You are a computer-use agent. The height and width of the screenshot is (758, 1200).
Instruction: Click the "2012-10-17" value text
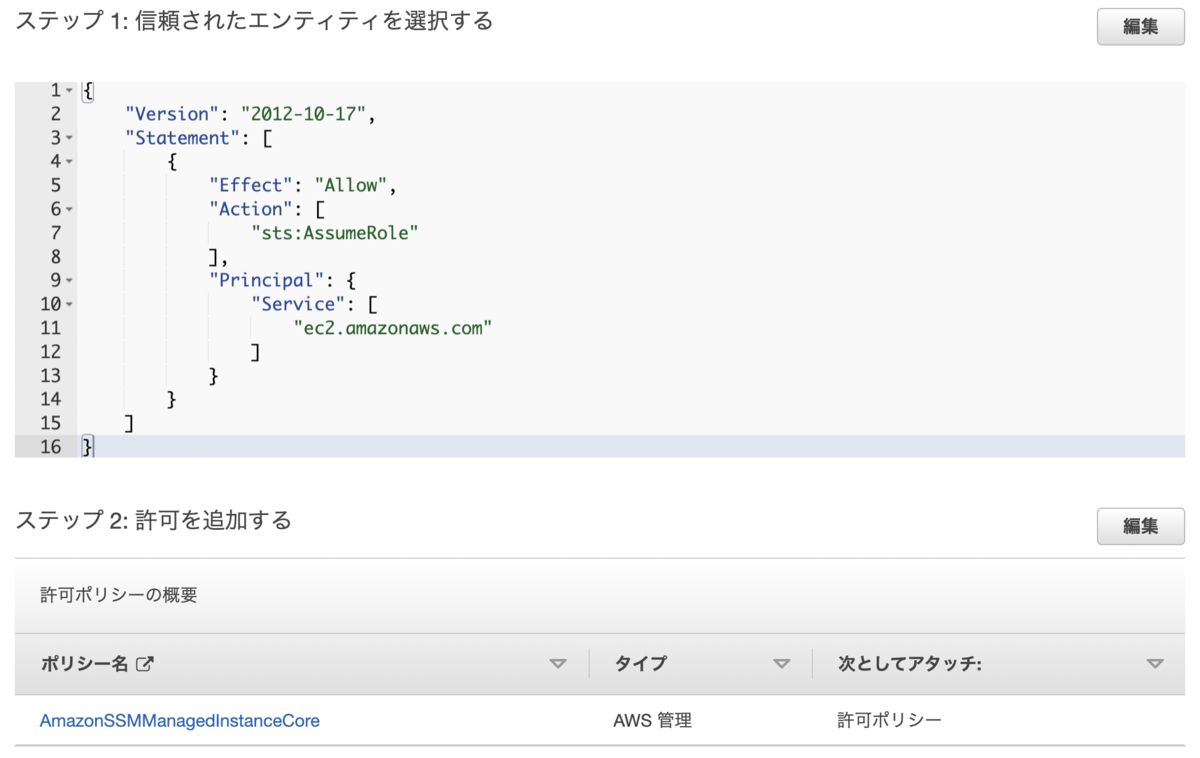[304, 114]
